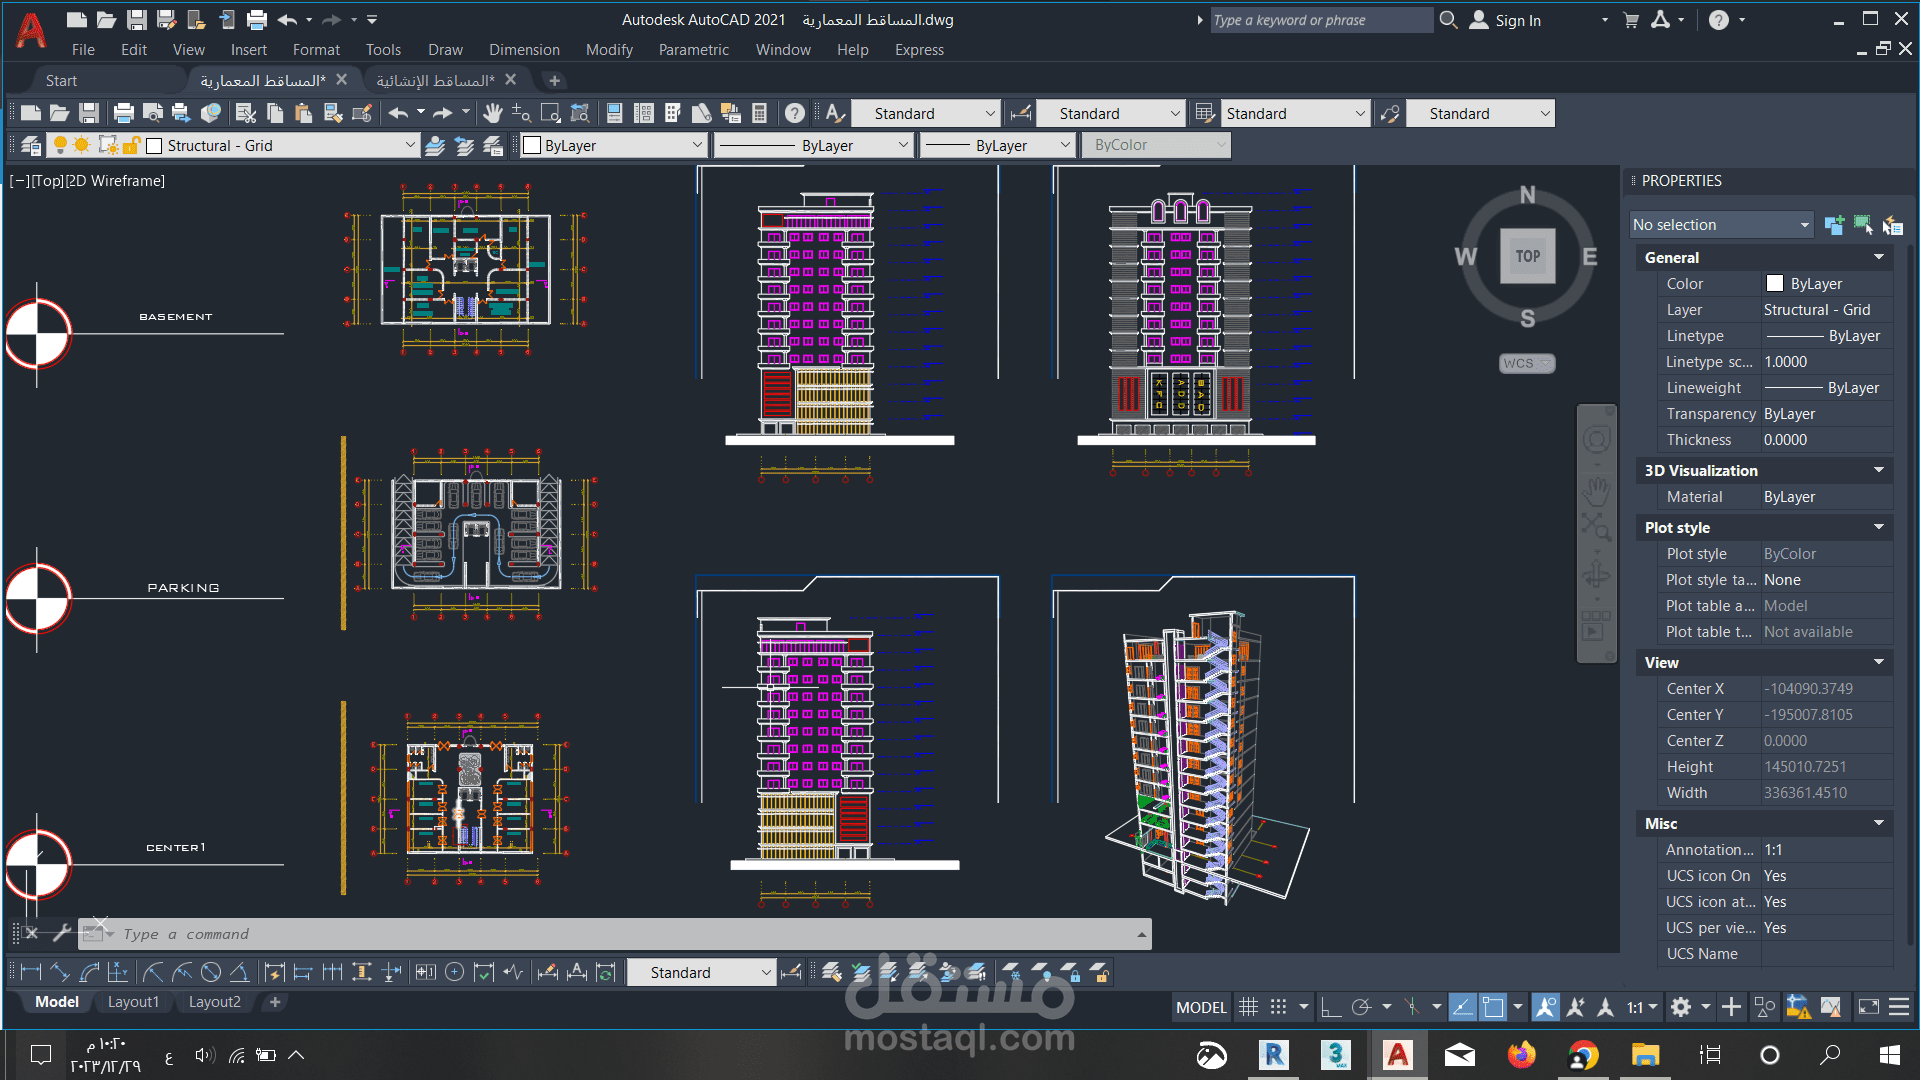Click Sign In in the title bar

pos(1518,21)
